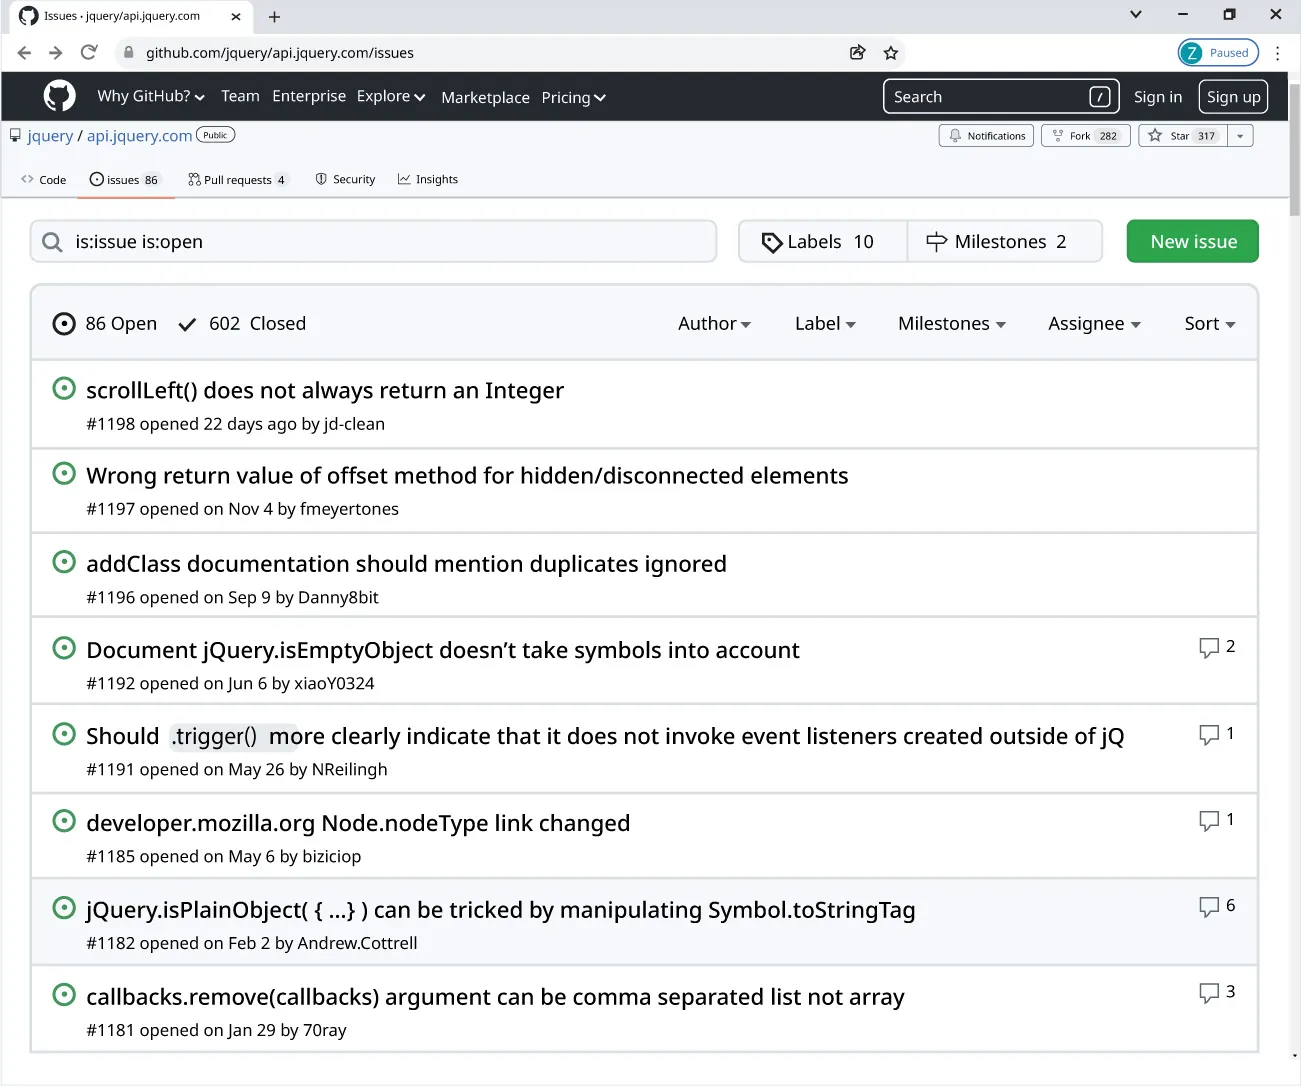Switch to the Closed issues view

click(x=241, y=323)
